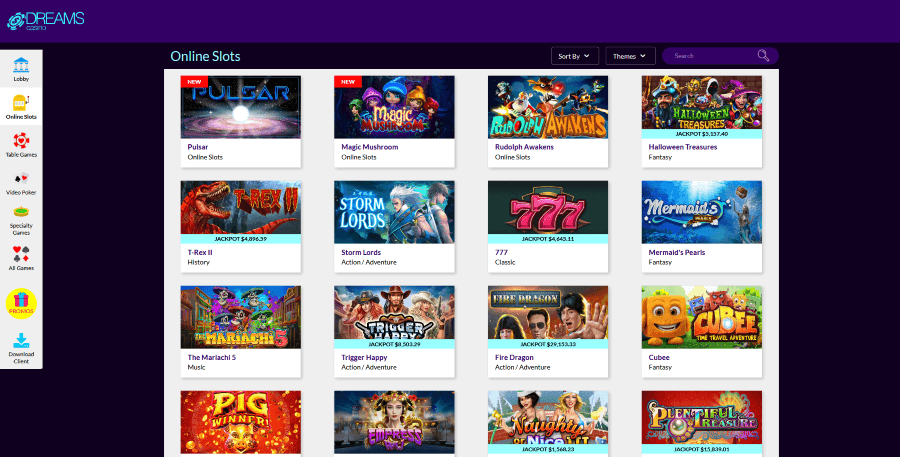Open the Cubee game thumbnail
The height and width of the screenshot is (457, 900).
click(x=702, y=317)
